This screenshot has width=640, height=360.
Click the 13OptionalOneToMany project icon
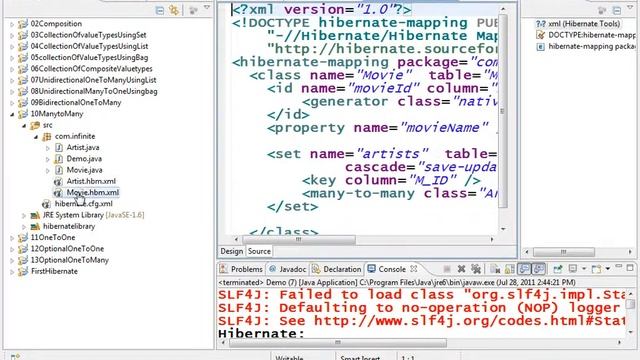[23, 260]
